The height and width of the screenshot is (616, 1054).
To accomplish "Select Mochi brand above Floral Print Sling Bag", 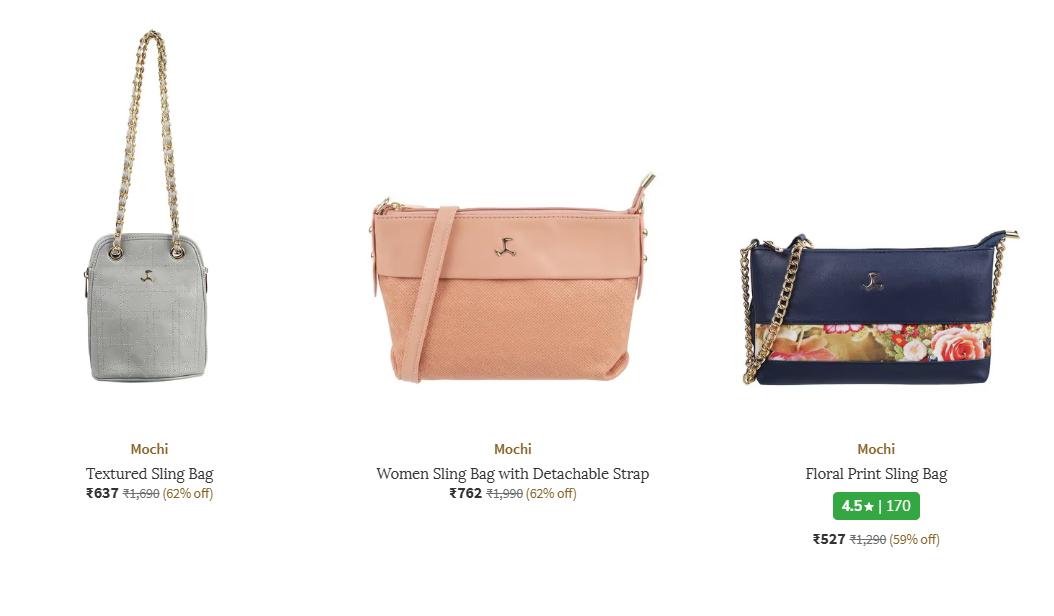I will point(876,449).
